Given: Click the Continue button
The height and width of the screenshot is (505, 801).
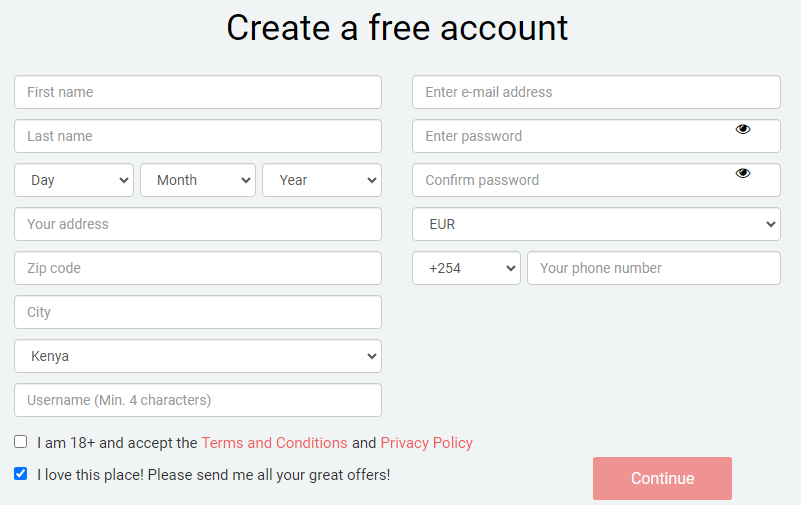Looking at the screenshot, I should 662,478.
